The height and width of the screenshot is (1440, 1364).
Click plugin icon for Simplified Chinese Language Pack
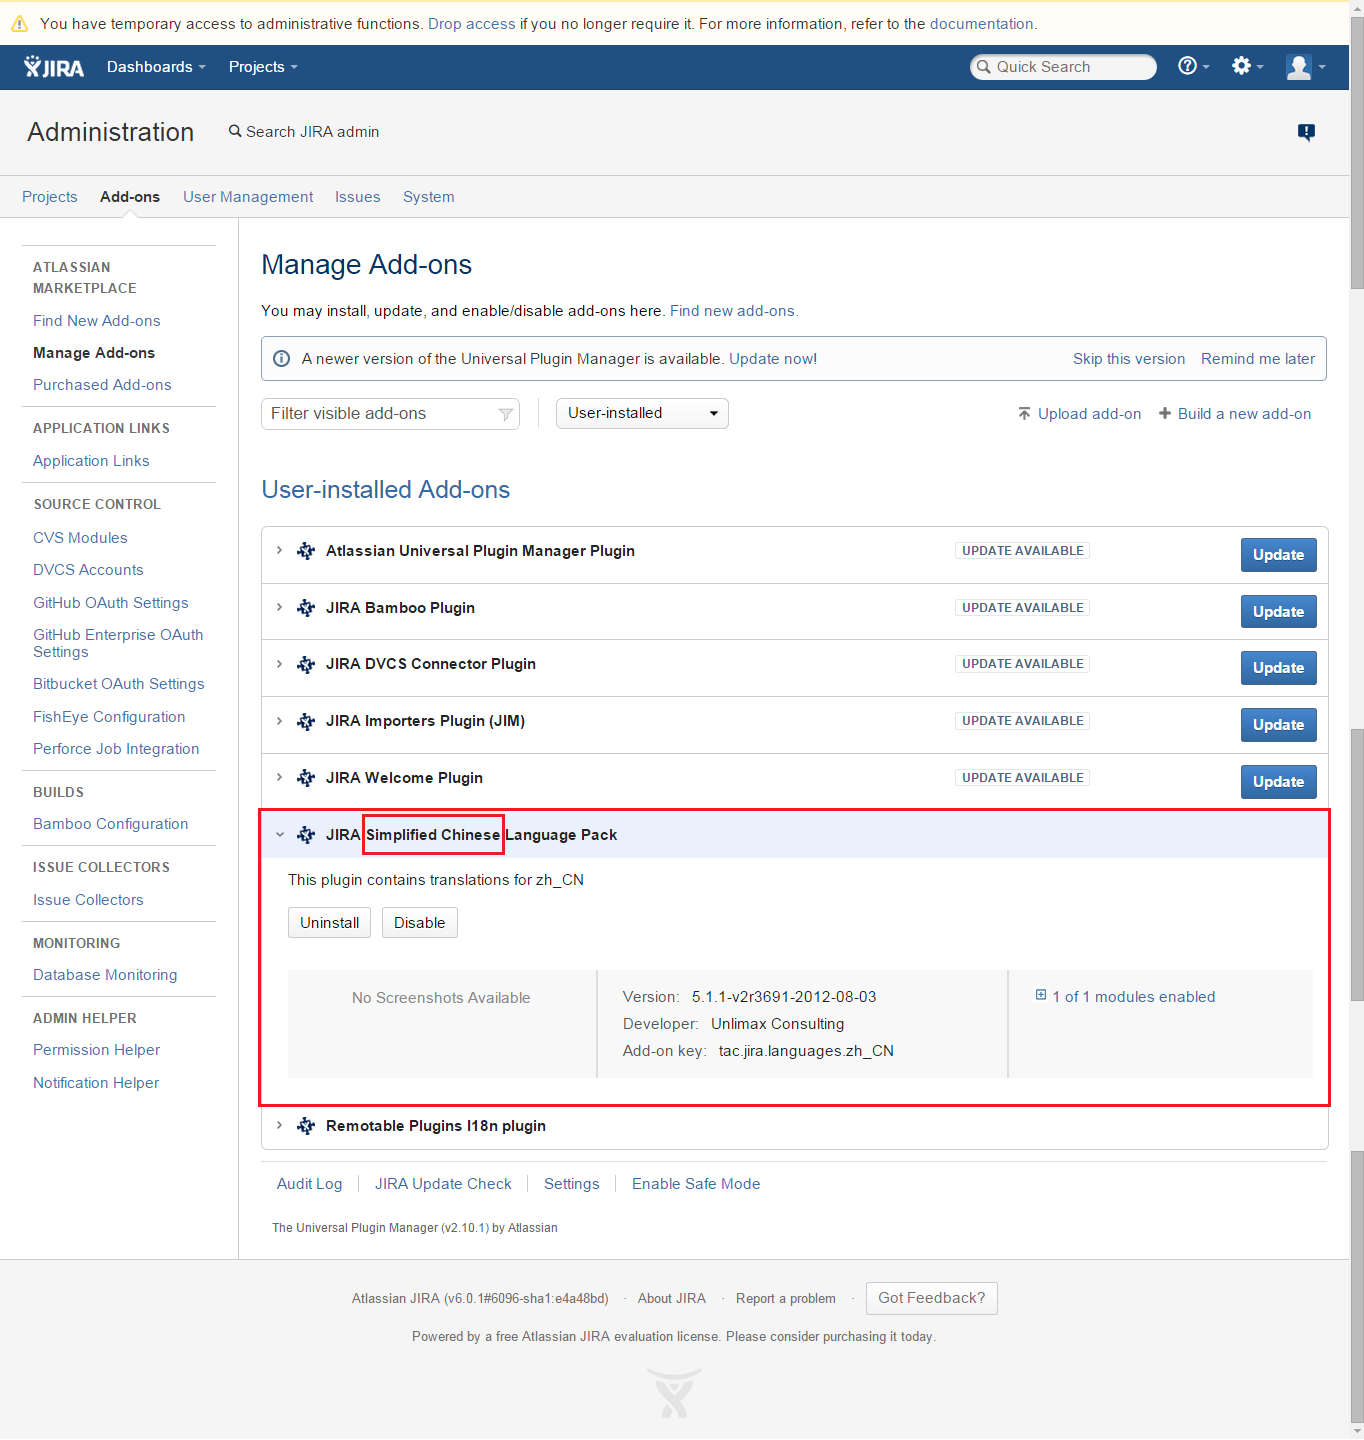click(x=306, y=835)
